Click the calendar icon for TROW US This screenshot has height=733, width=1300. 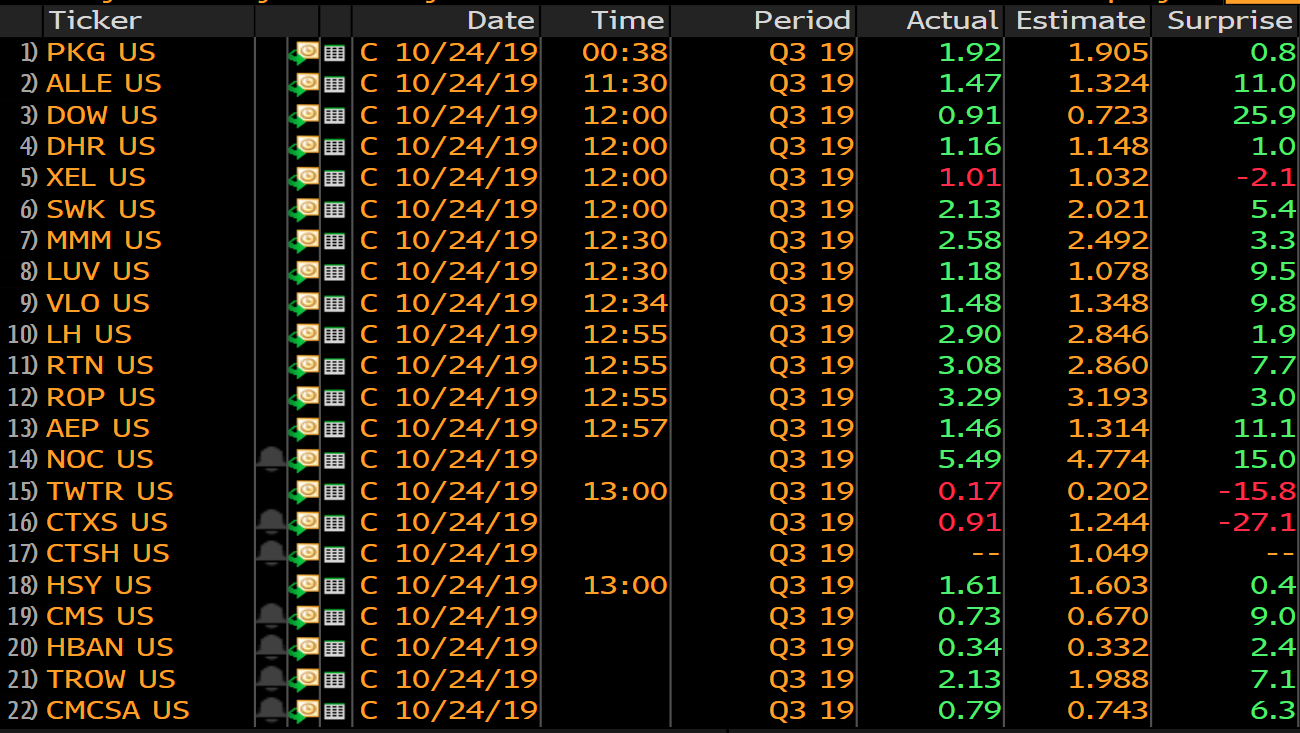pyautogui.click(x=305, y=679)
